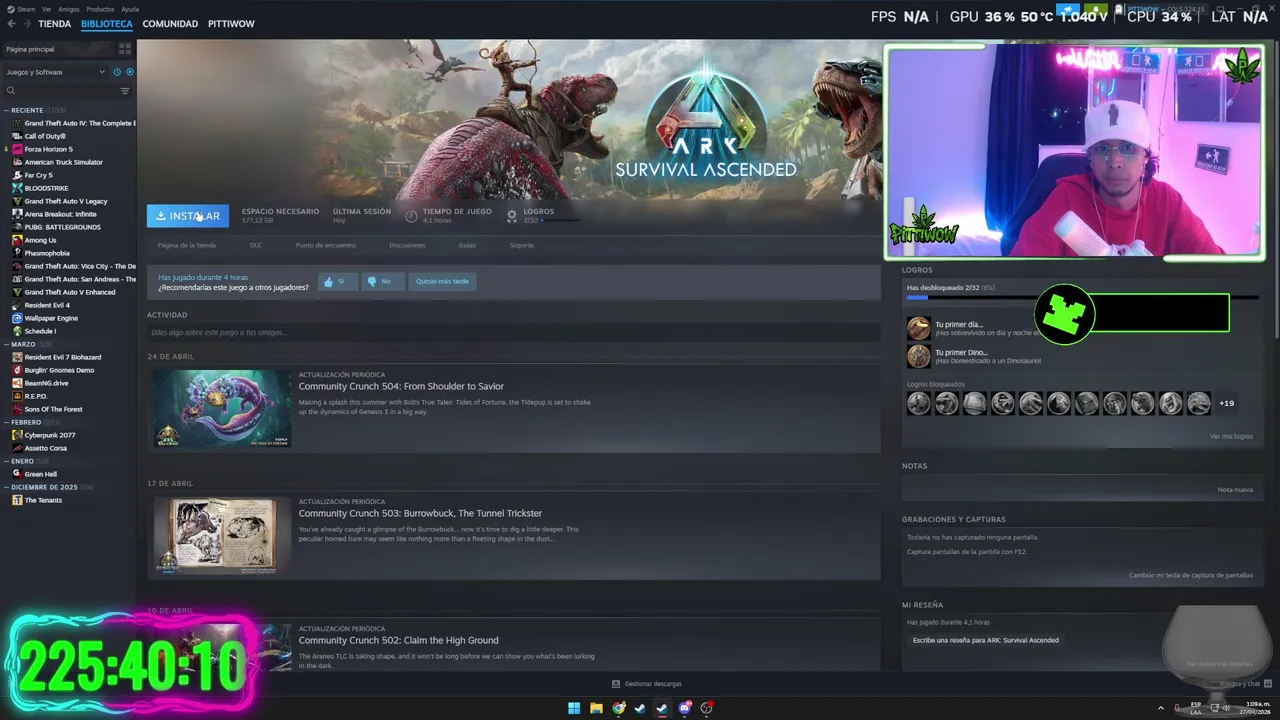
Task: Open the PITTIWOW profile tab
Action: (x=231, y=23)
